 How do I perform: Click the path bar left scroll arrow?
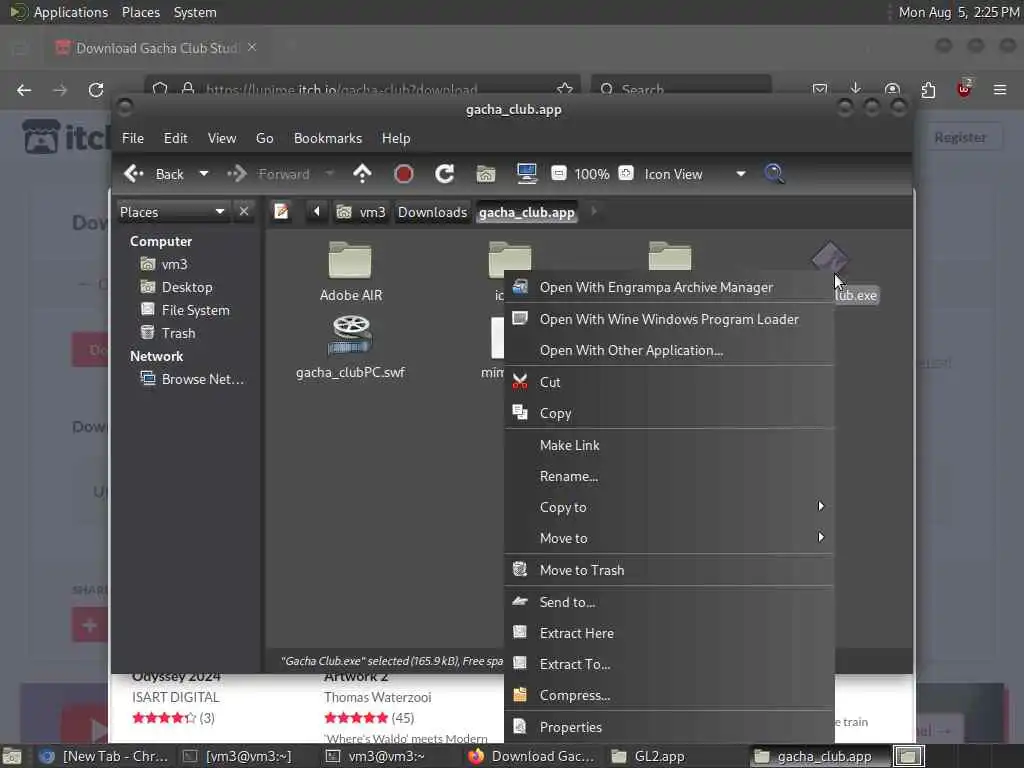(x=317, y=212)
